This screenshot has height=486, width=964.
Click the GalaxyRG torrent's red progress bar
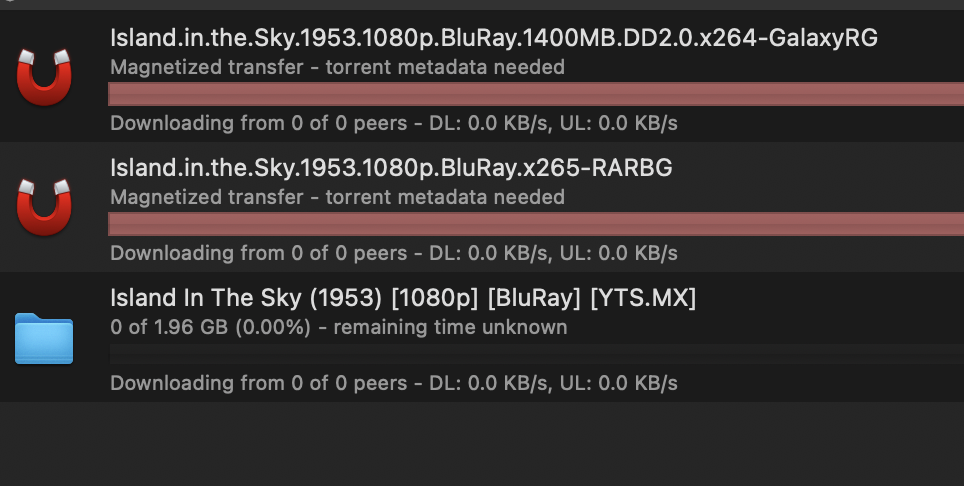coord(535,95)
